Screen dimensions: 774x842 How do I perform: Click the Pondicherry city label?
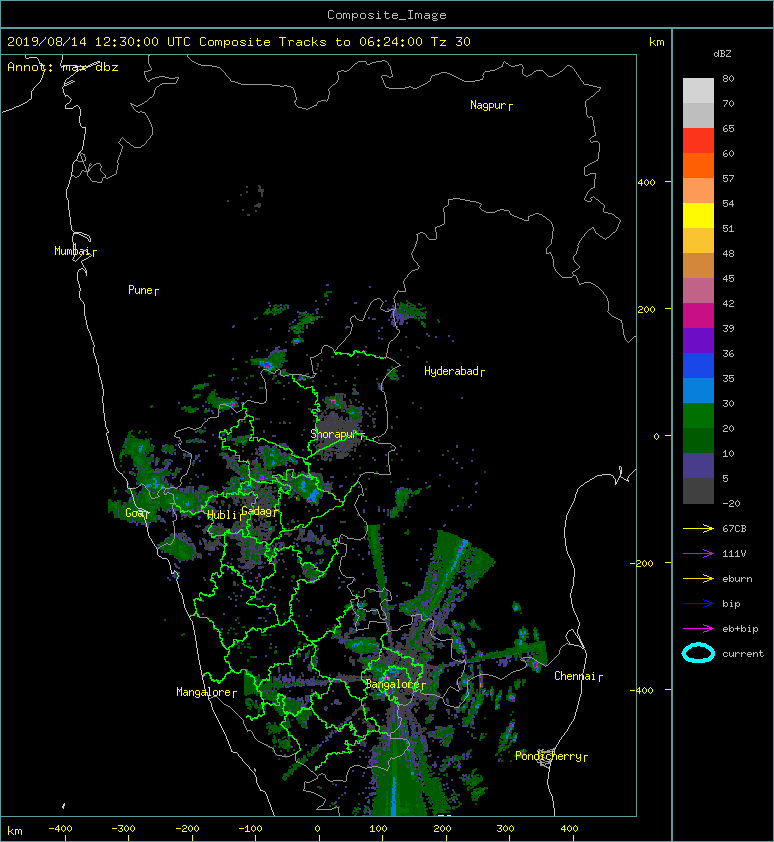[x=548, y=756]
